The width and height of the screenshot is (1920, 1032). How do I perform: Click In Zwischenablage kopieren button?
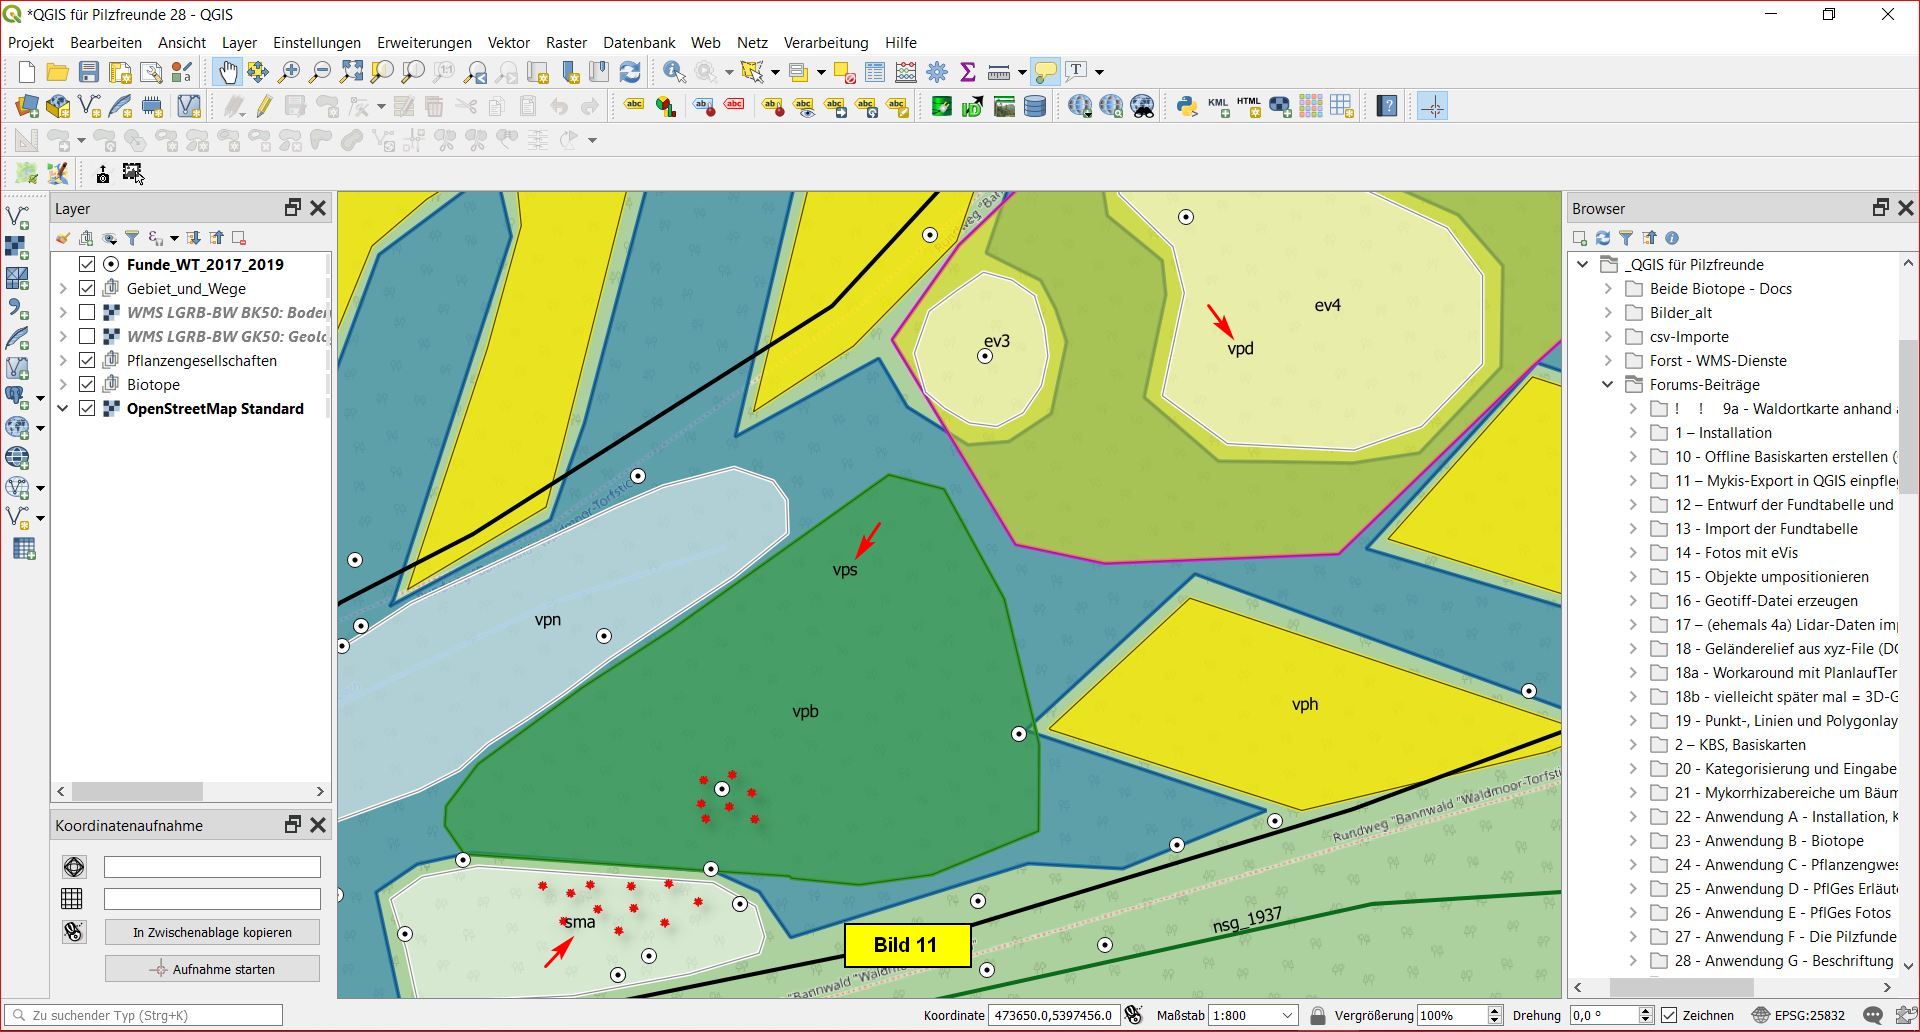click(212, 932)
